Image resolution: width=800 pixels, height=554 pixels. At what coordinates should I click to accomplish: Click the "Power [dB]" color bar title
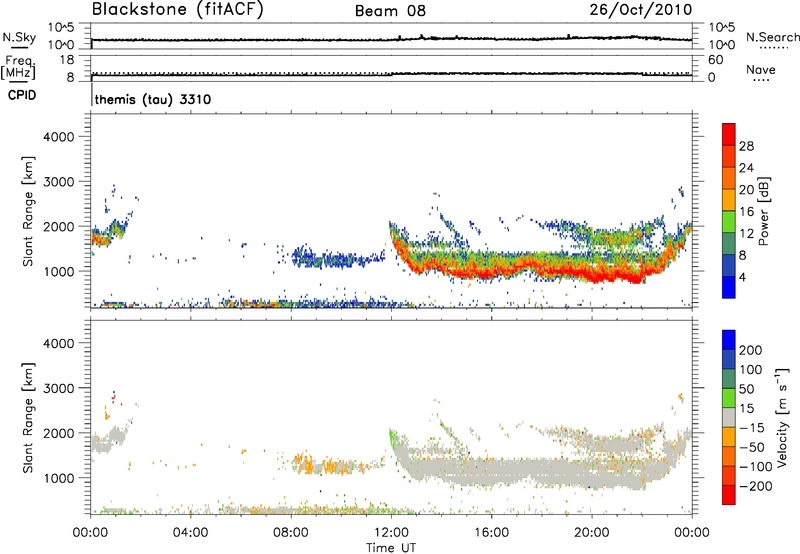[x=764, y=211]
